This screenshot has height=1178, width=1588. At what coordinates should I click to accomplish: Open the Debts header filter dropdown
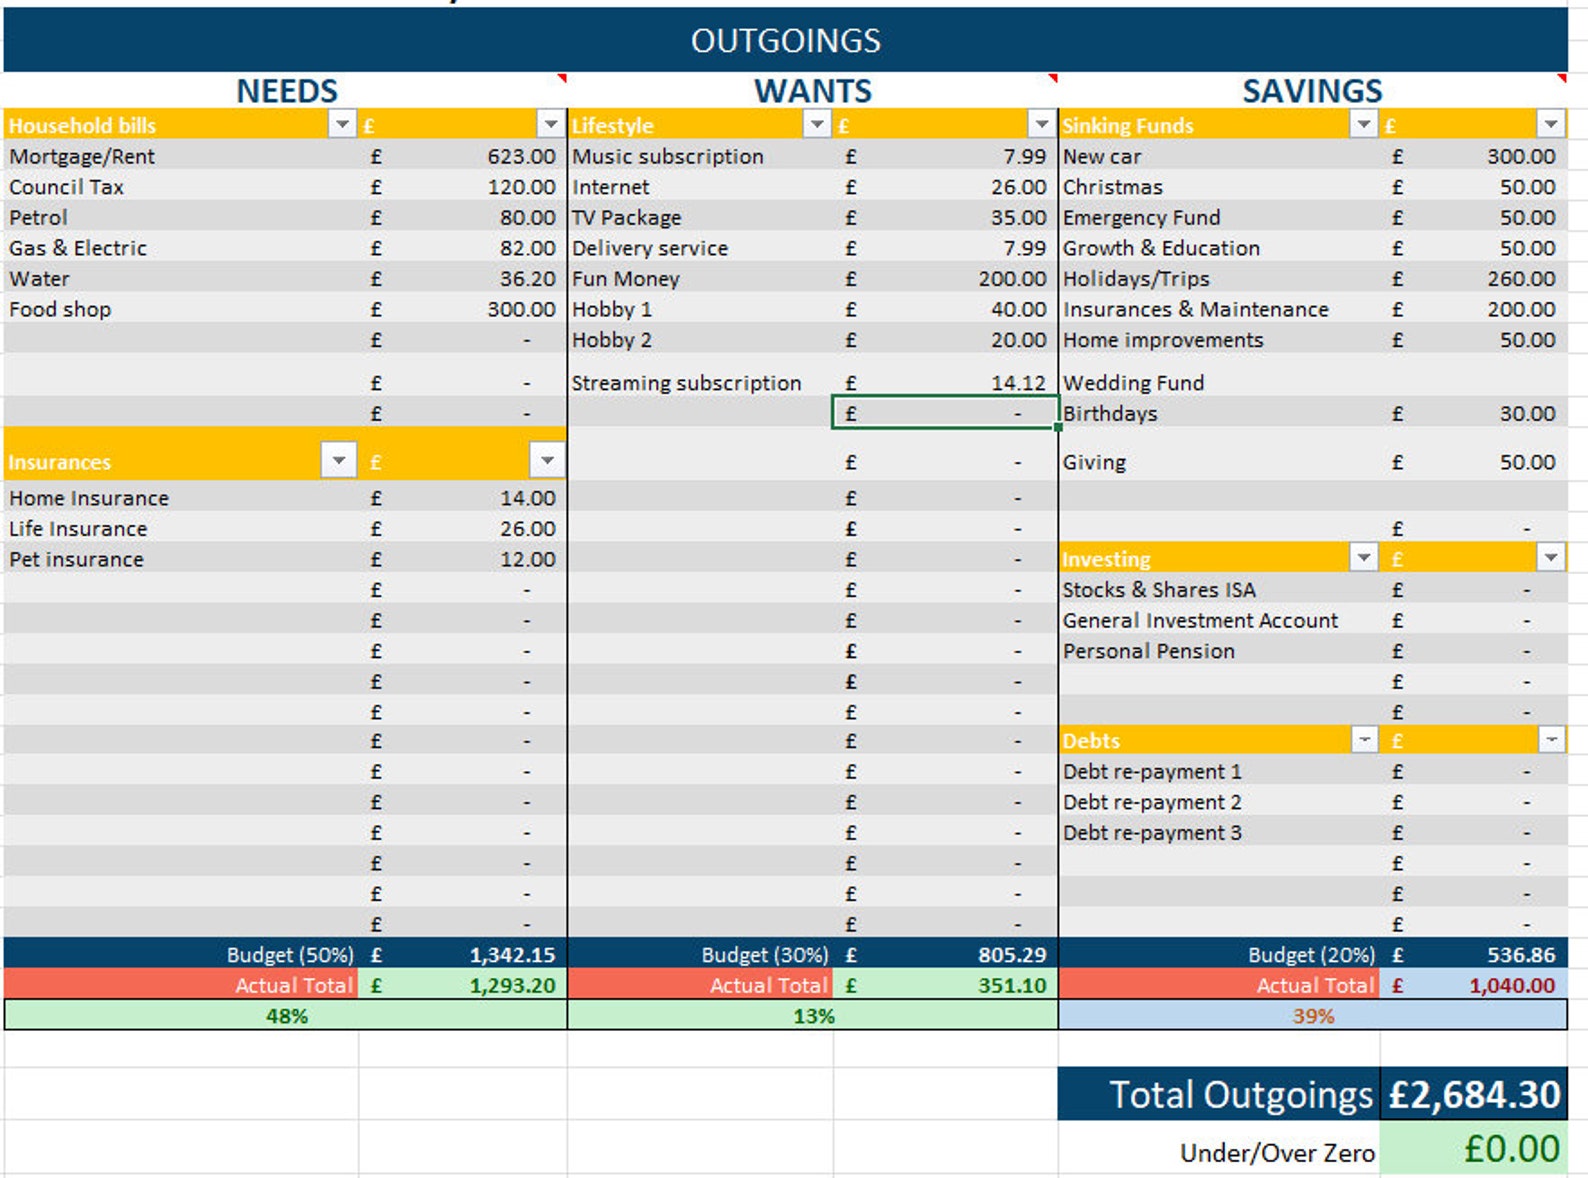pyautogui.click(x=1364, y=739)
